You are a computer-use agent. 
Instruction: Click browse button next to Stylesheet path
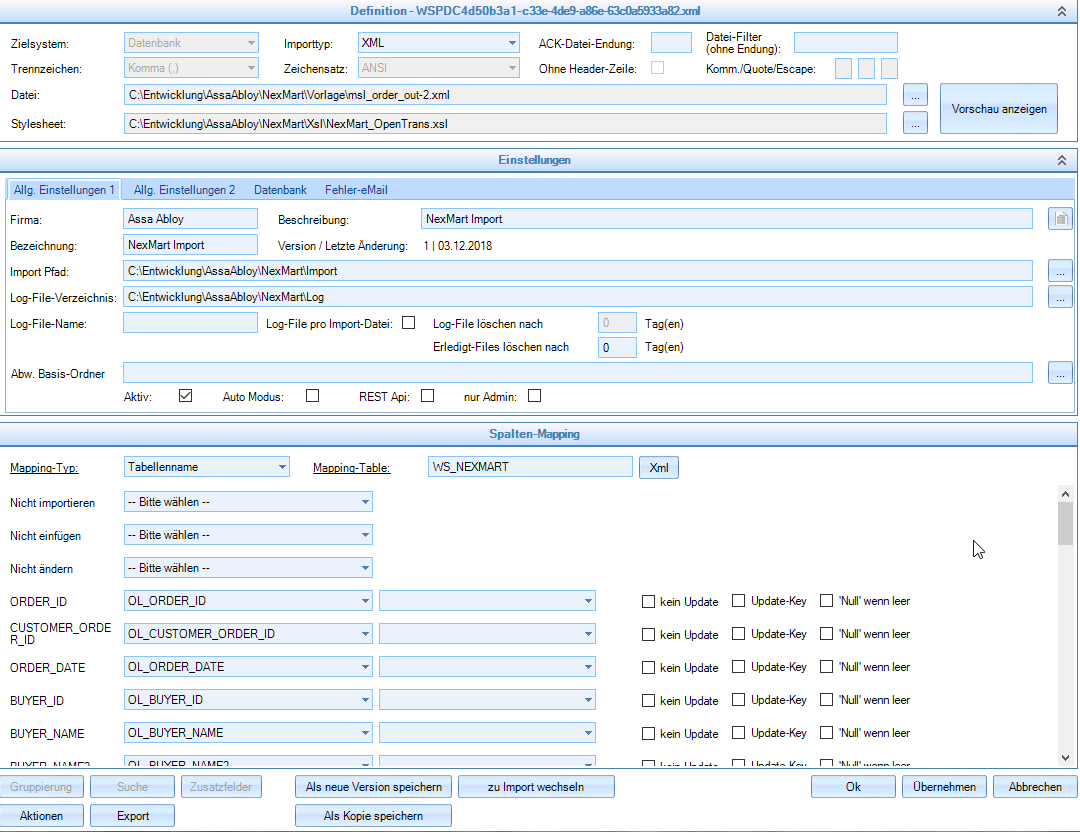click(915, 123)
